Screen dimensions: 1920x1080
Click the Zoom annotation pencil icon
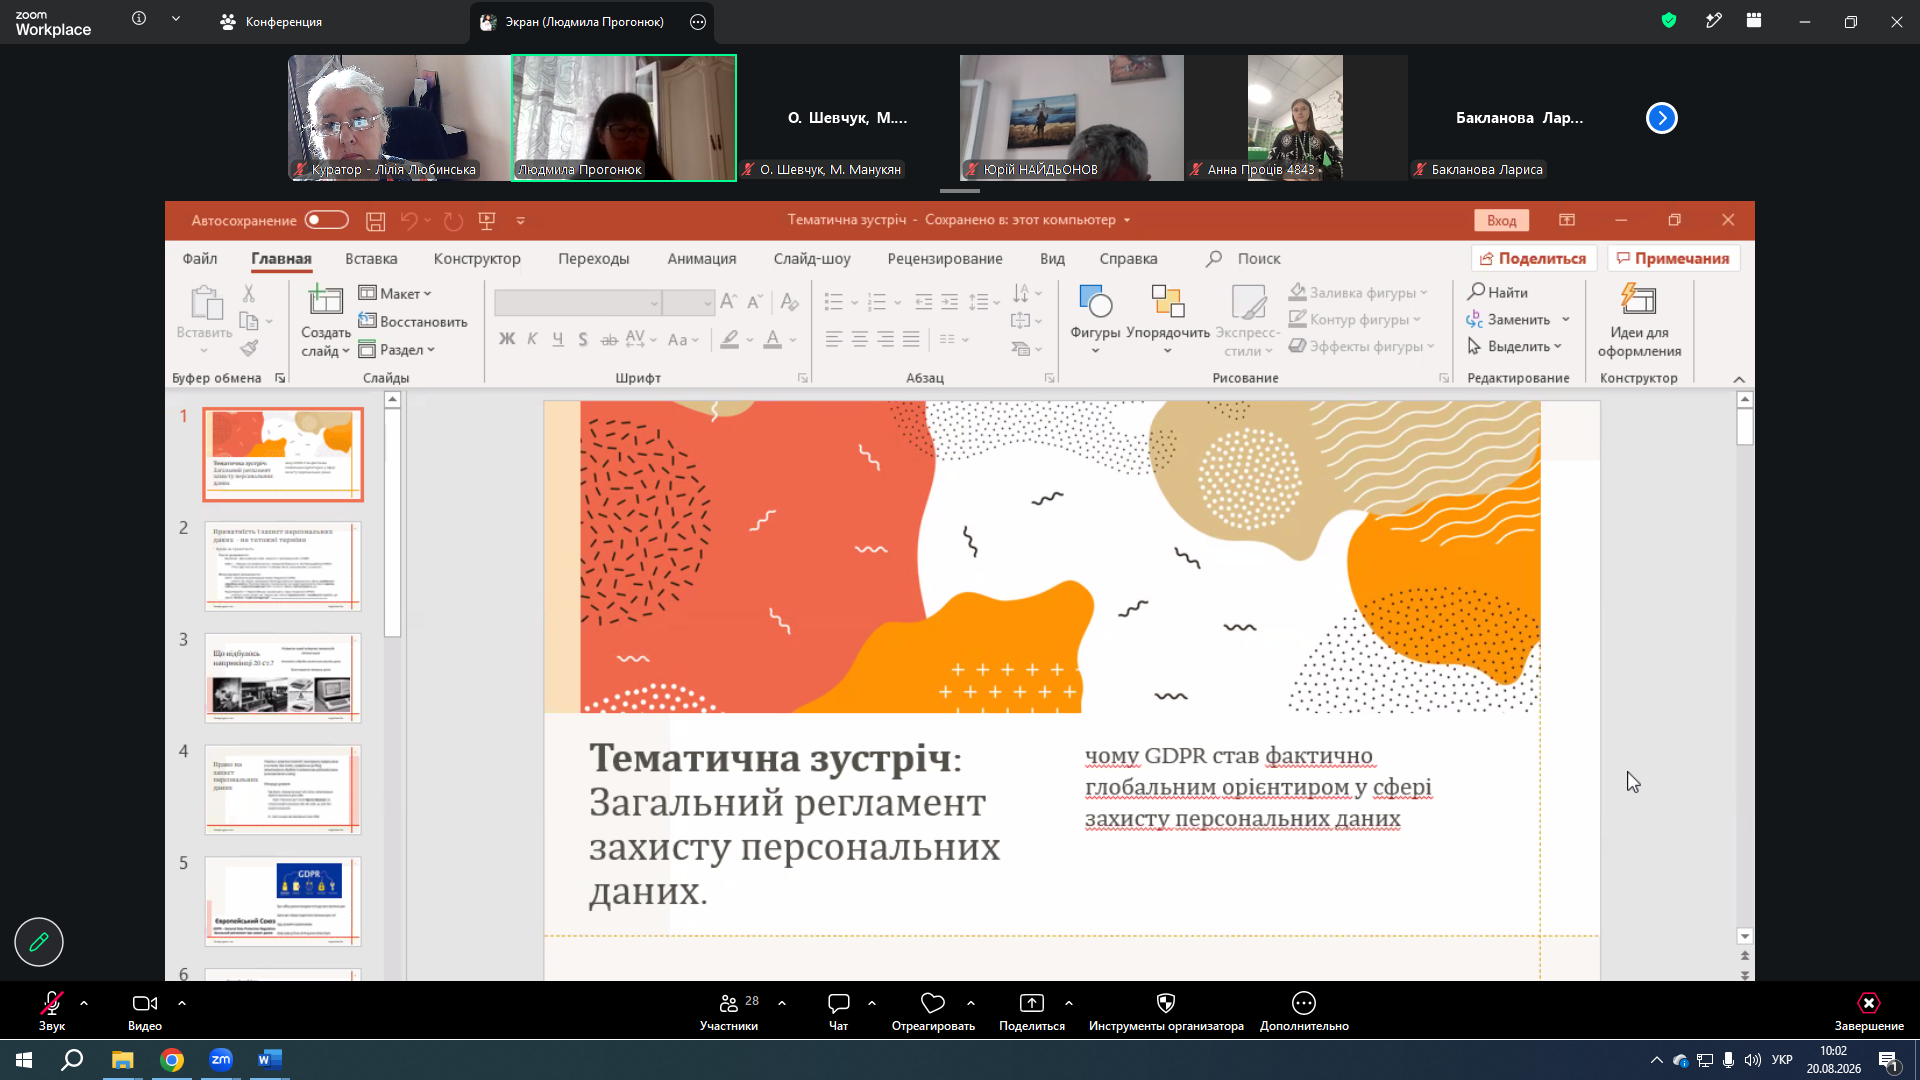39,942
